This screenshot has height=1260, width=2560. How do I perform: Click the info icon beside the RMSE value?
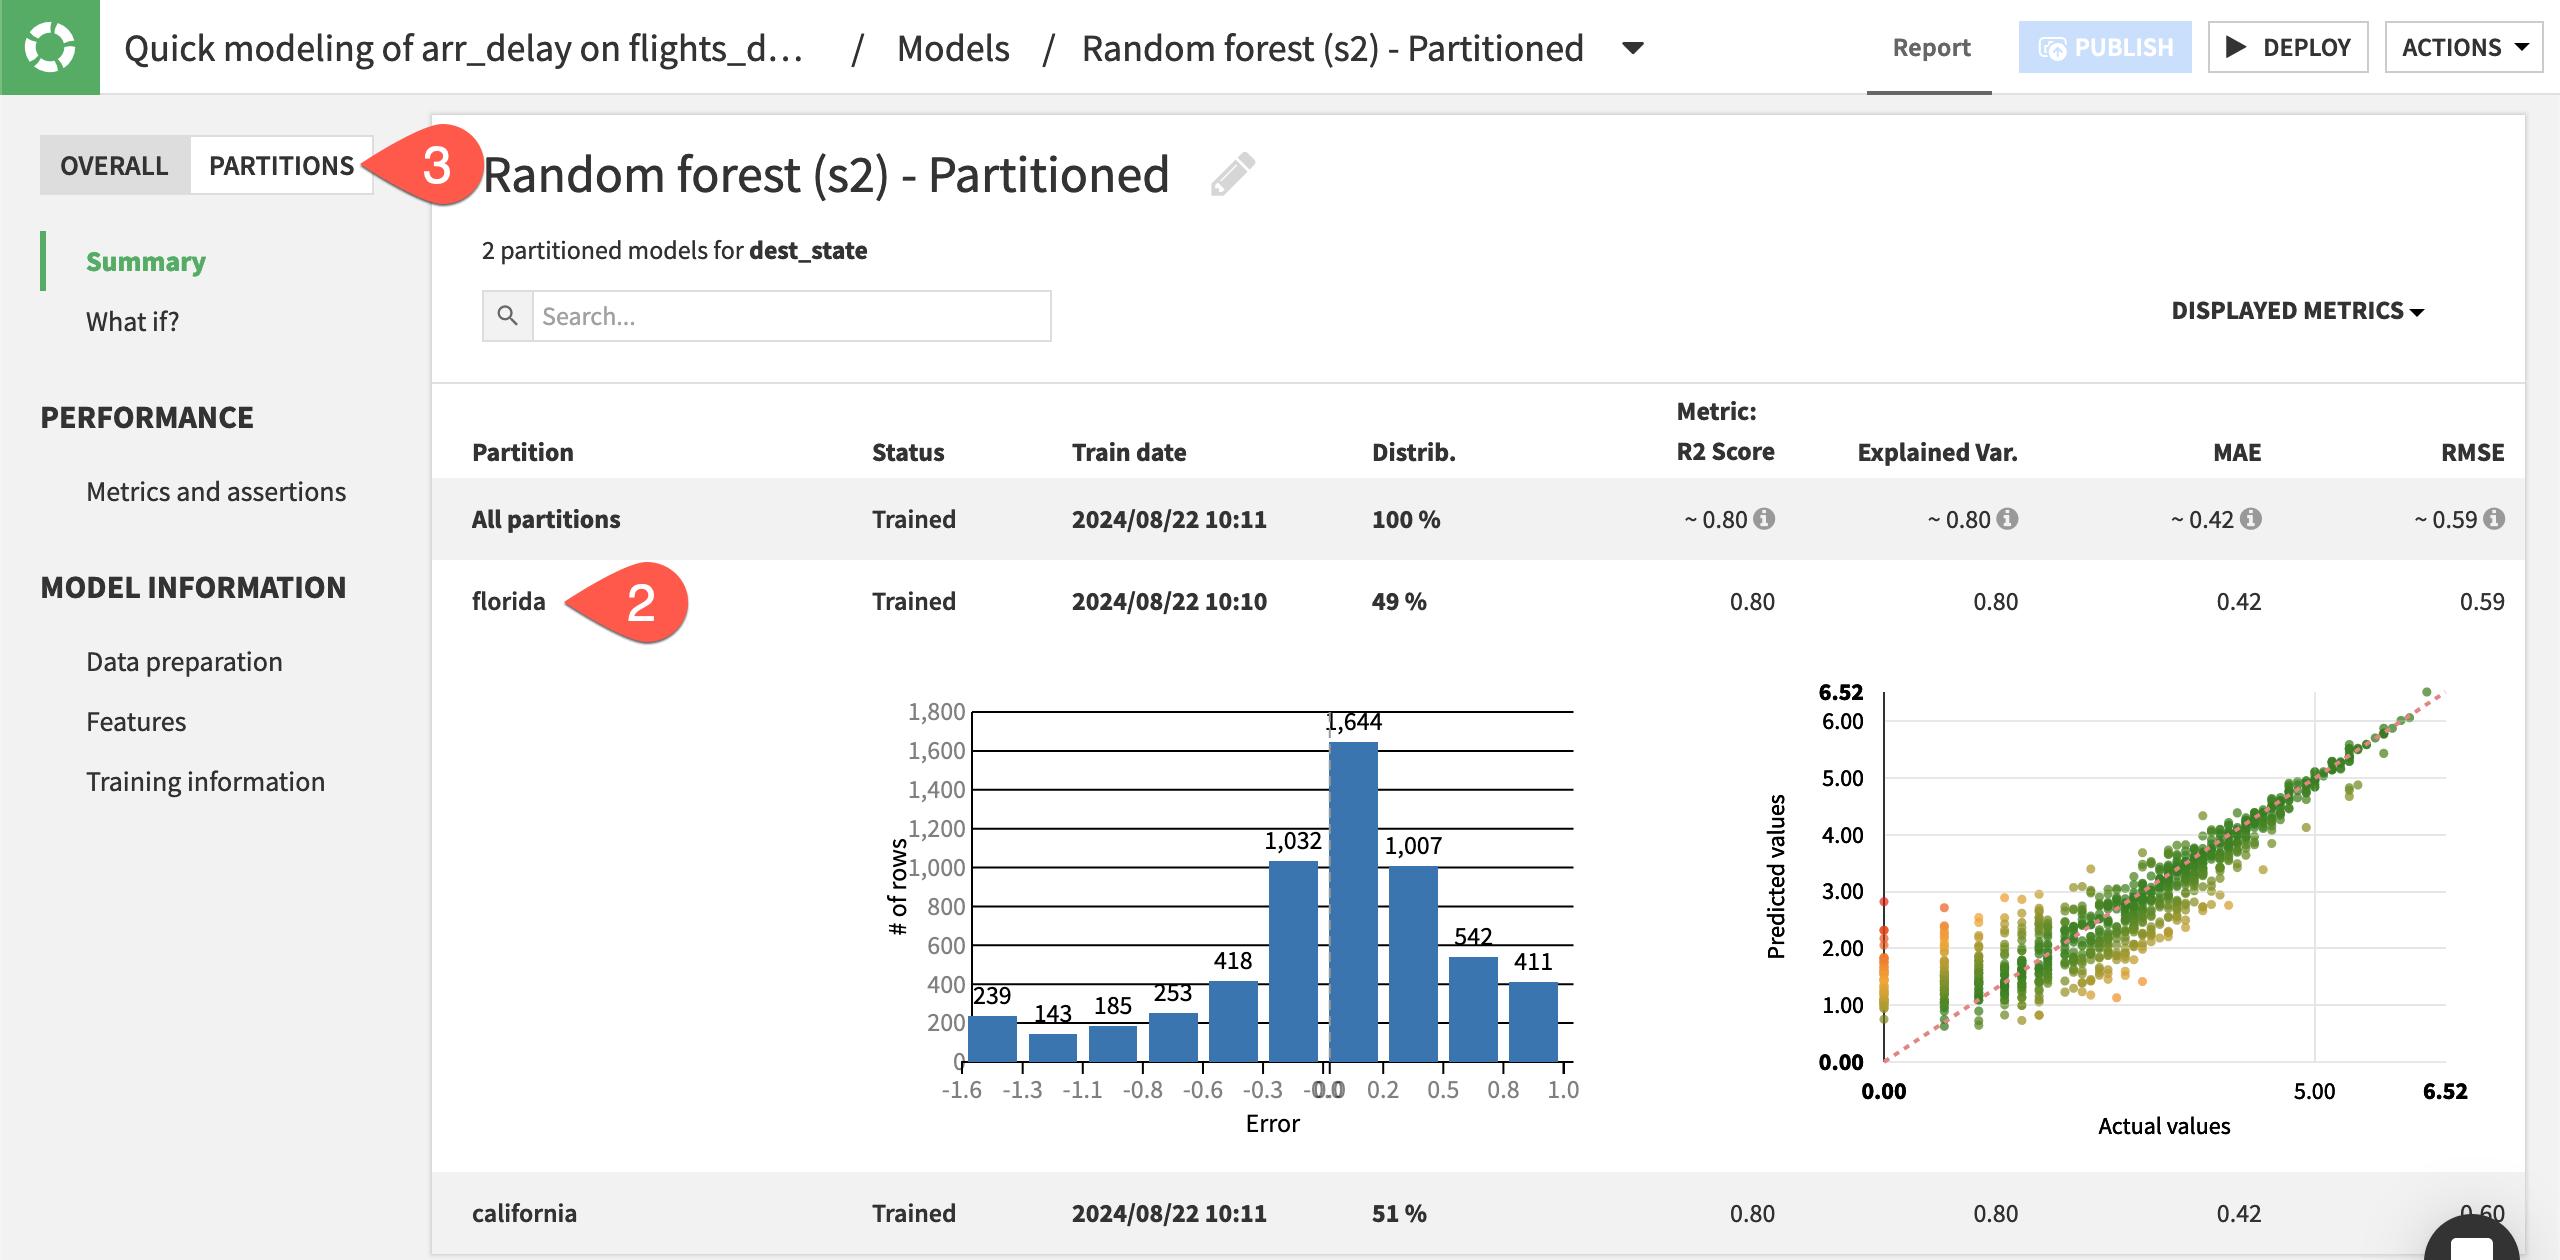[x=2494, y=519]
